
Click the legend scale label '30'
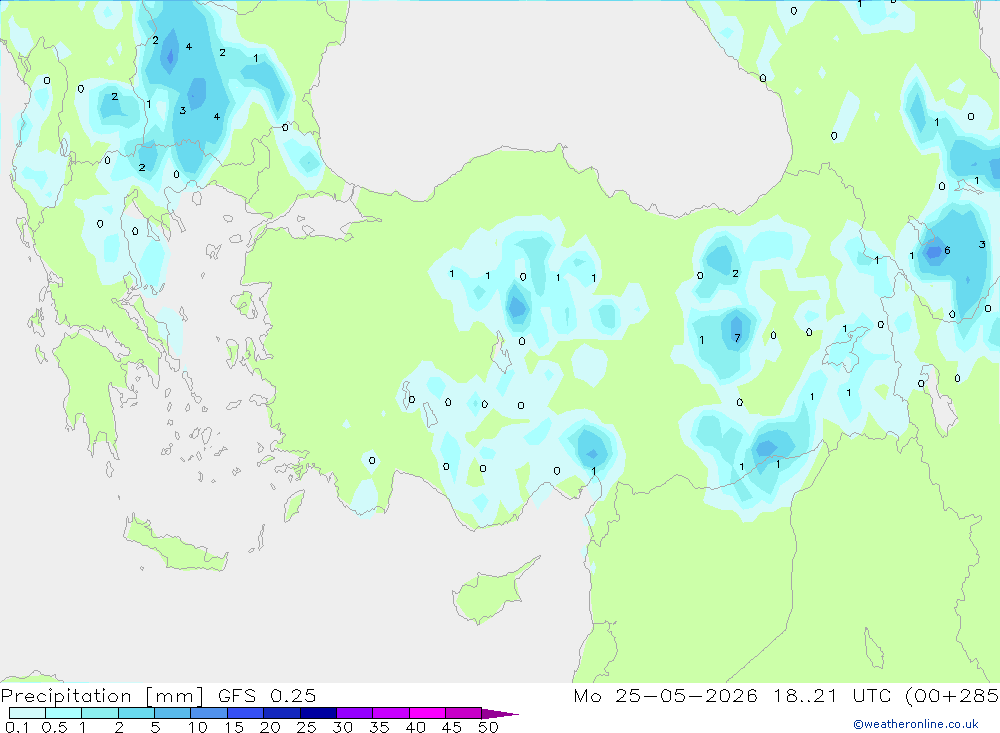[342, 727]
